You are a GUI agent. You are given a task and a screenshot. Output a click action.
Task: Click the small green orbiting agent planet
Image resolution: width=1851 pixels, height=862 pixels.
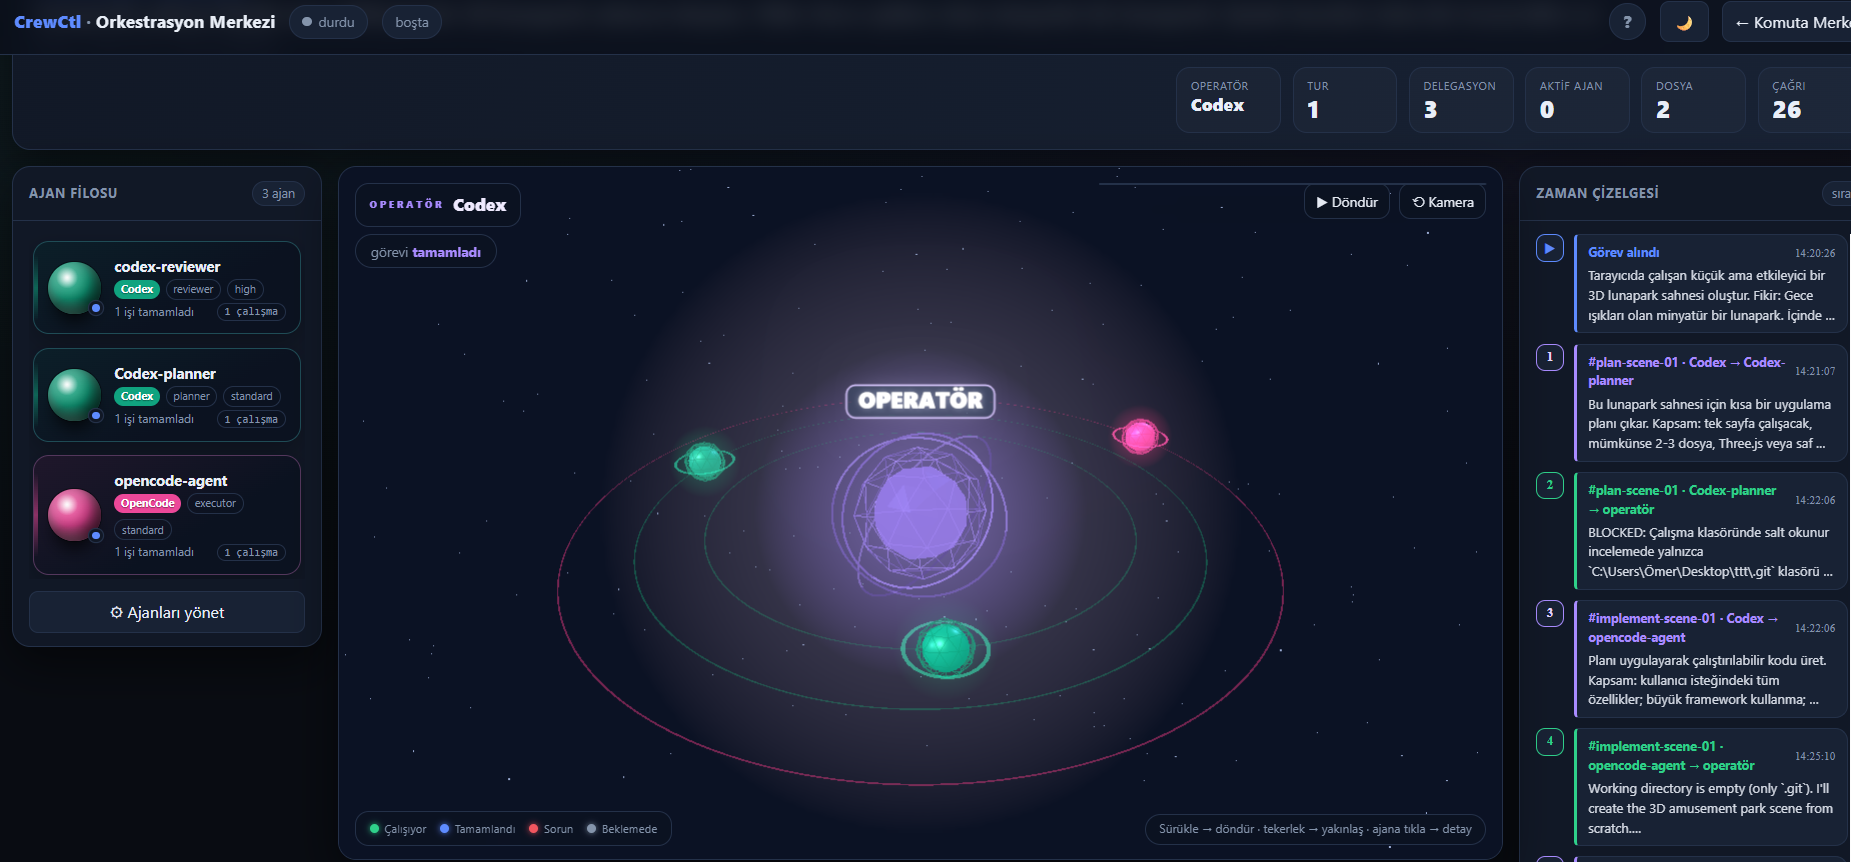[705, 461]
